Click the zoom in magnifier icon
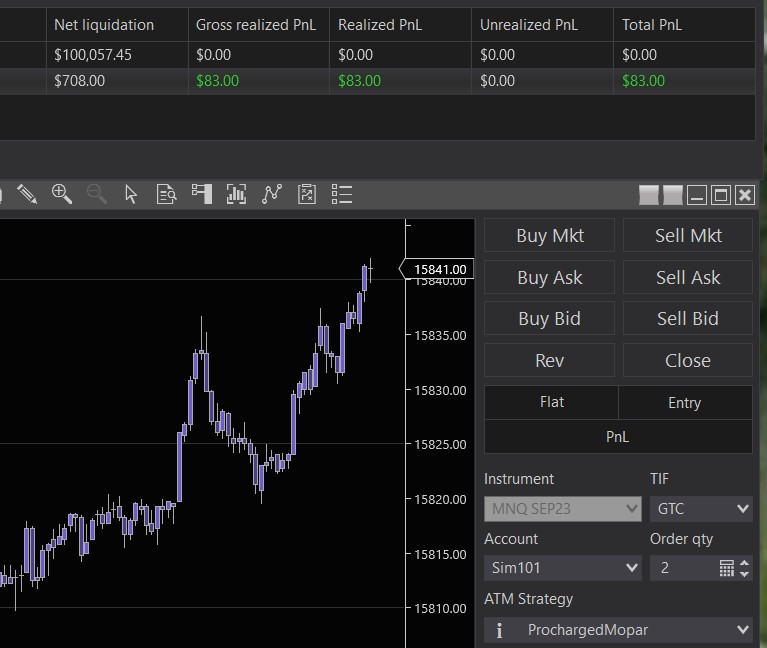The width and height of the screenshot is (767, 648). (62, 194)
